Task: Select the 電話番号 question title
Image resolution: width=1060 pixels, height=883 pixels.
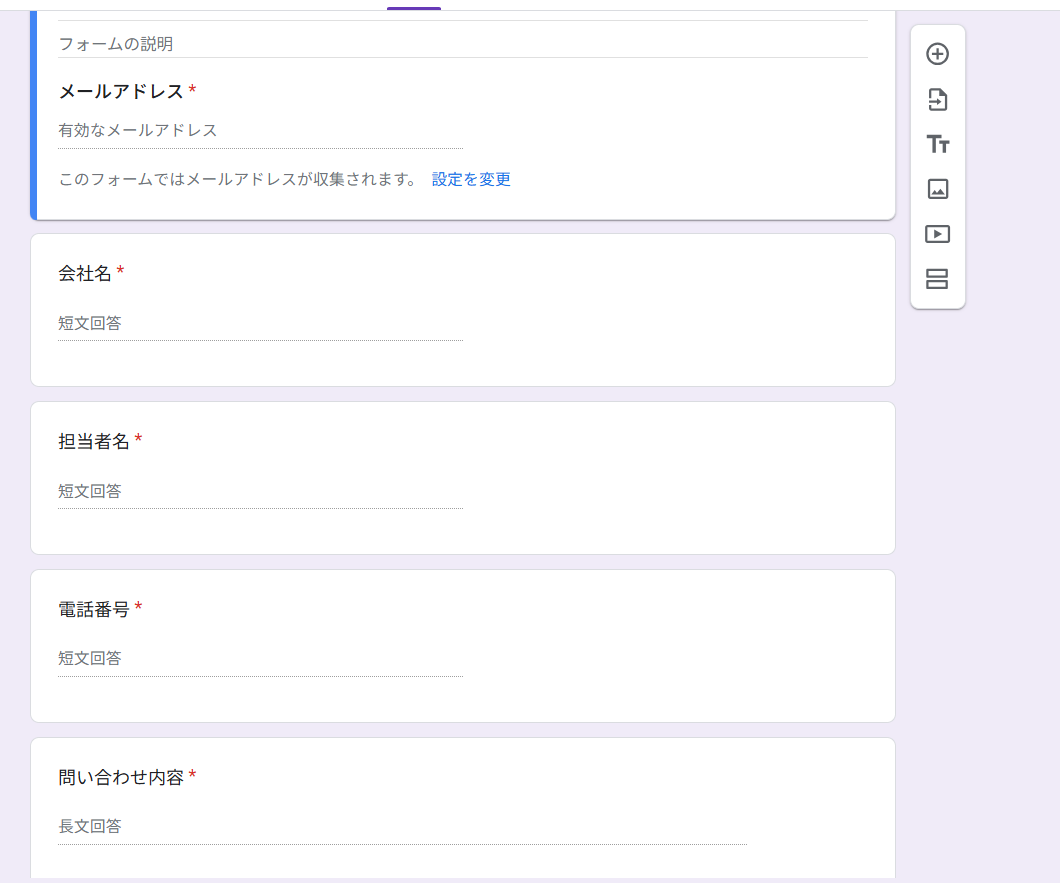Action: coord(94,609)
